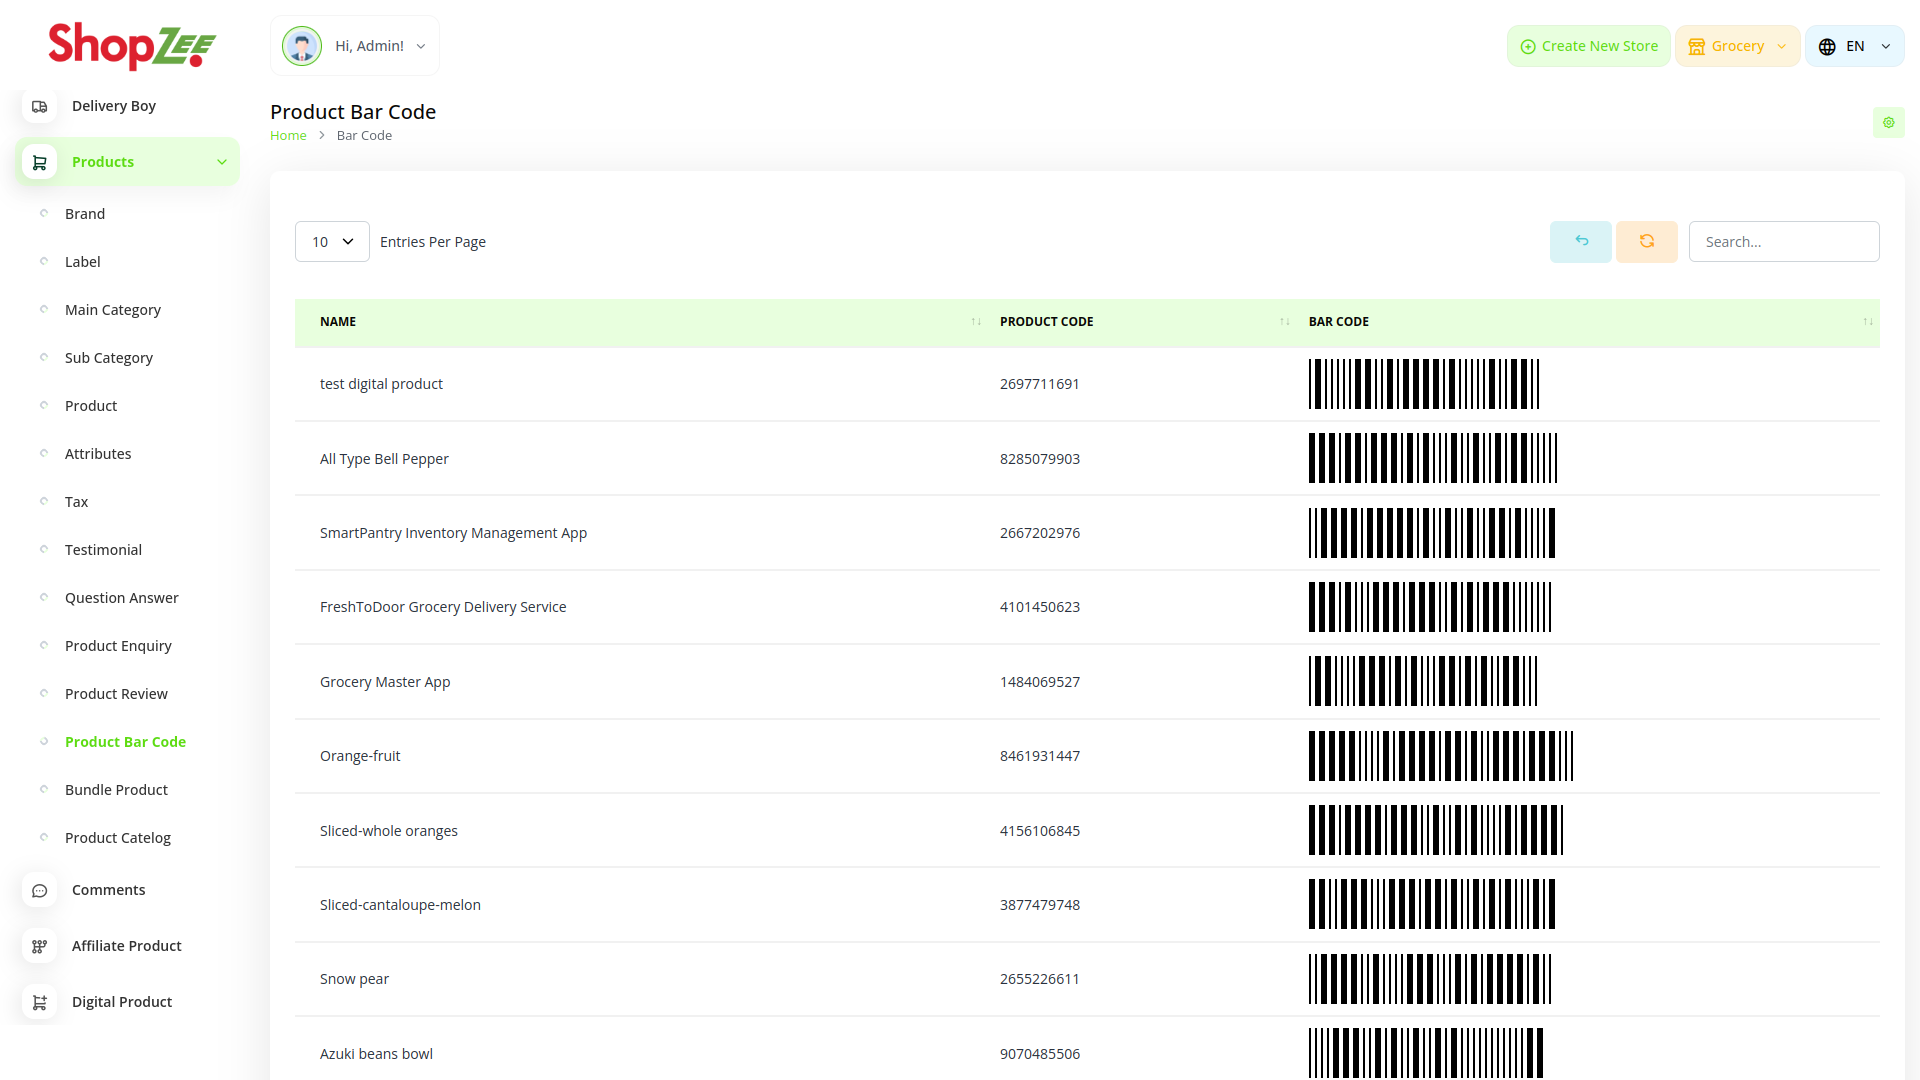The image size is (1920, 1080).
Task: Go to Bundle Product menu item
Action: (116, 790)
